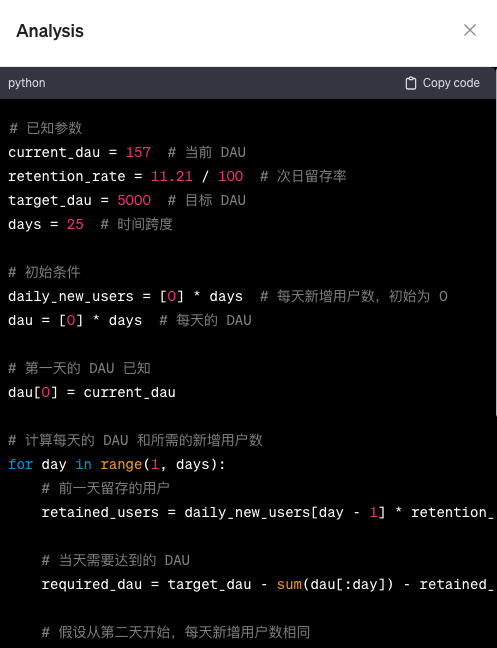
Task: Click the dau[0] = current_dau line
Action: [92, 392]
